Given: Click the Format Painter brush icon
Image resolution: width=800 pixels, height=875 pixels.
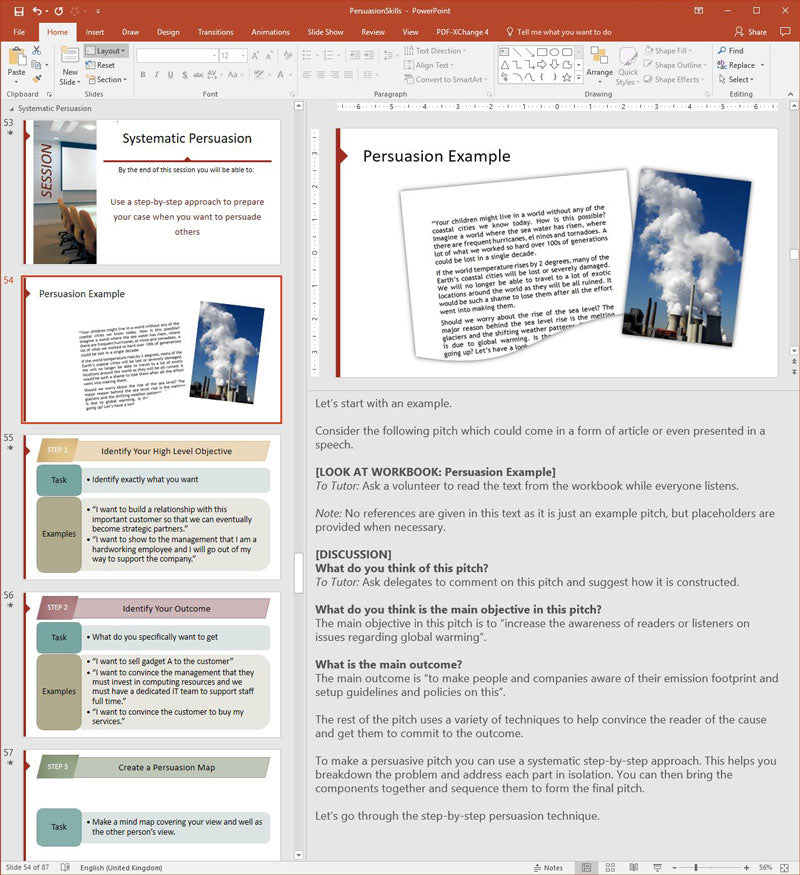Looking at the screenshot, I should [37, 79].
